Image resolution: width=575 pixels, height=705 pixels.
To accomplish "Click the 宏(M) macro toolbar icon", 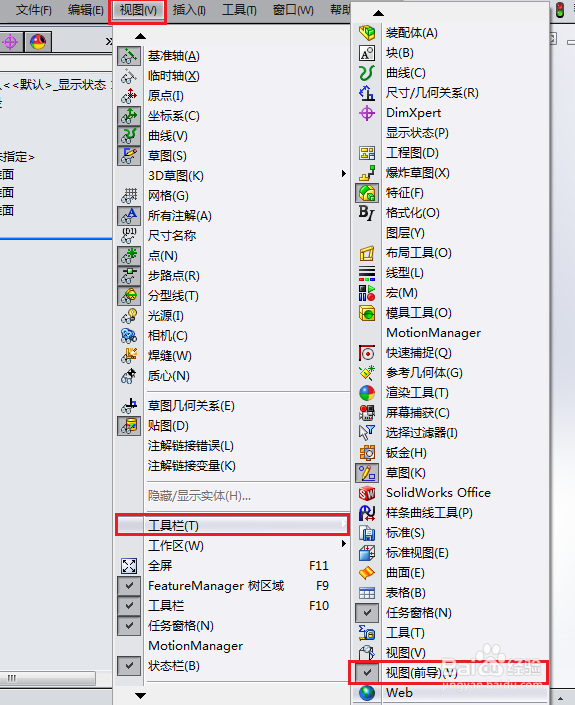I will coord(367,293).
